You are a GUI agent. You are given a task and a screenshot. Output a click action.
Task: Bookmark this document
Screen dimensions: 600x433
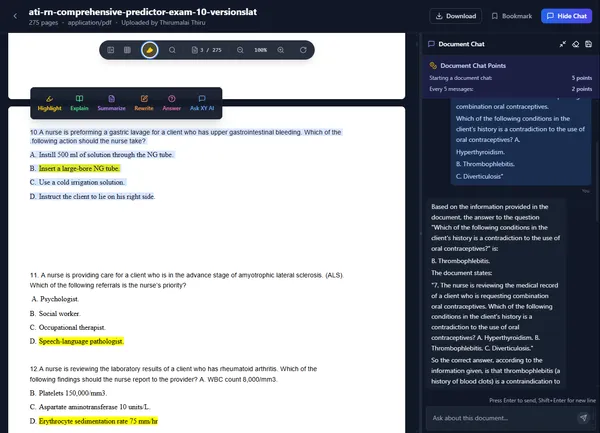[511, 16]
